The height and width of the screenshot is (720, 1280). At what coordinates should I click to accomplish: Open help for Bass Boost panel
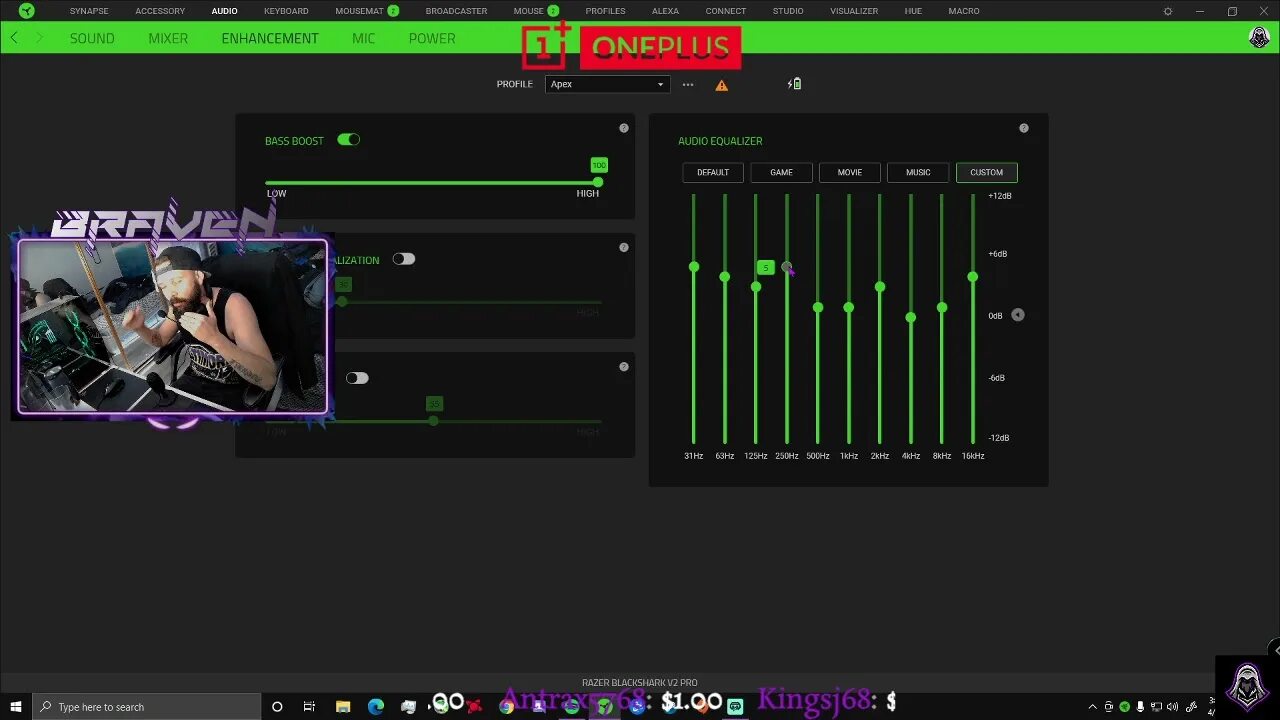624,128
